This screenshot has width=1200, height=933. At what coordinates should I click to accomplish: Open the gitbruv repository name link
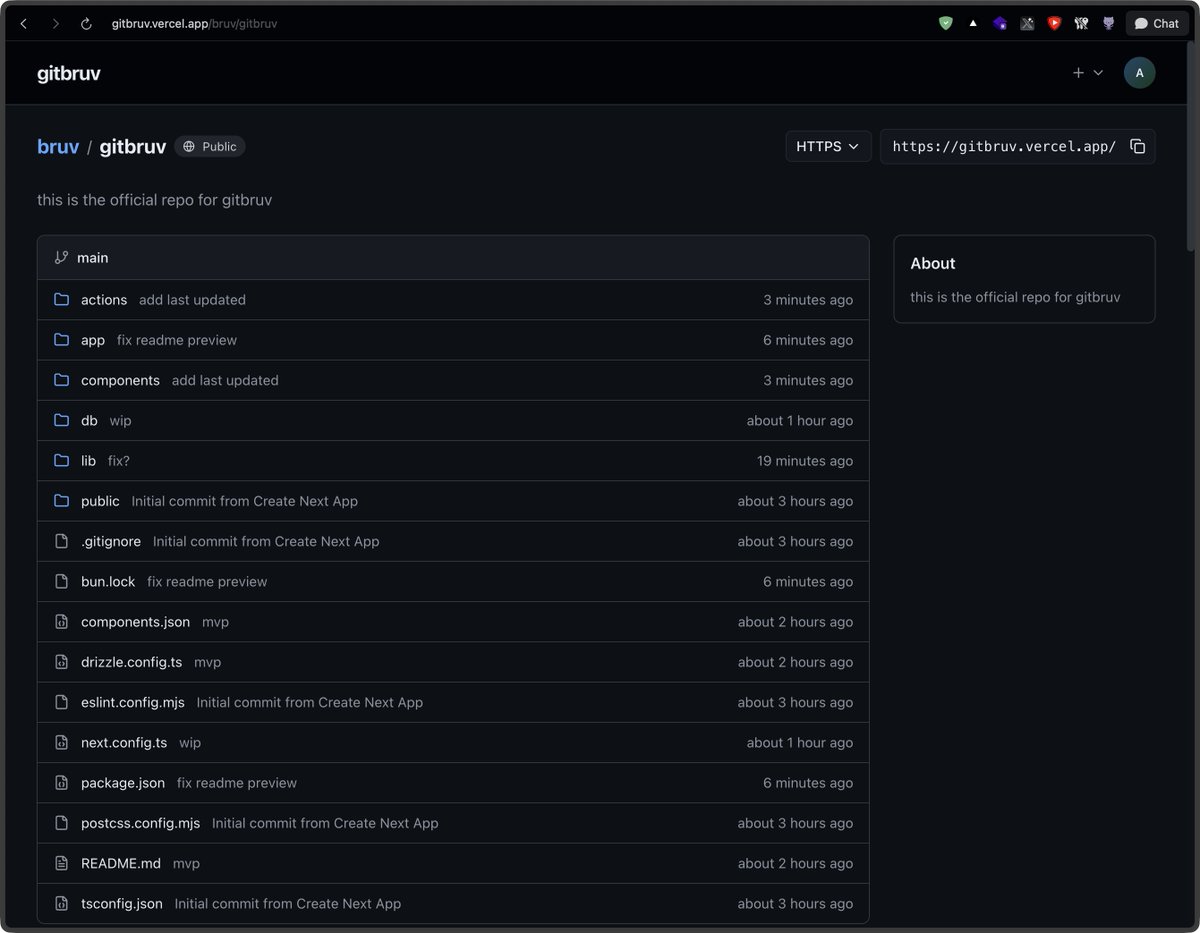pyautogui.click(x=133, y=146)
